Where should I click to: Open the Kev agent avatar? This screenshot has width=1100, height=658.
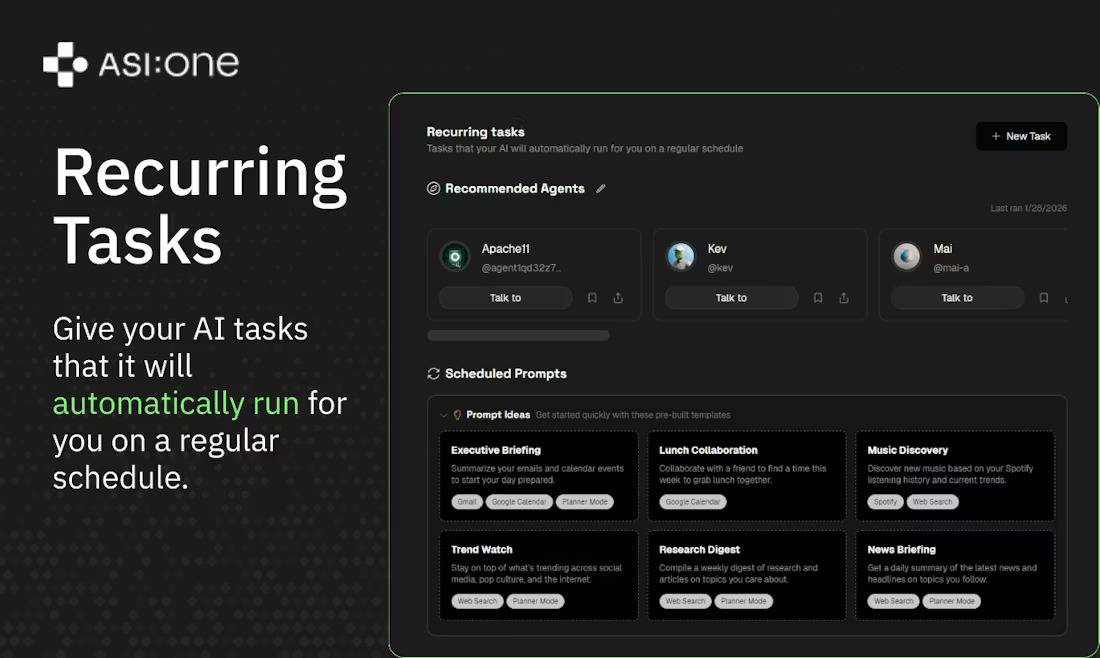(x=680, y=257)
